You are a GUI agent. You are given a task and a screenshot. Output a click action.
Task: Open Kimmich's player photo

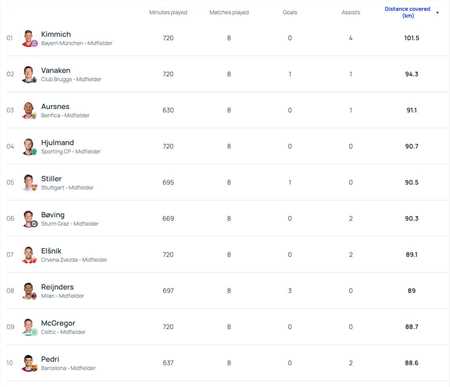point(29,38)
